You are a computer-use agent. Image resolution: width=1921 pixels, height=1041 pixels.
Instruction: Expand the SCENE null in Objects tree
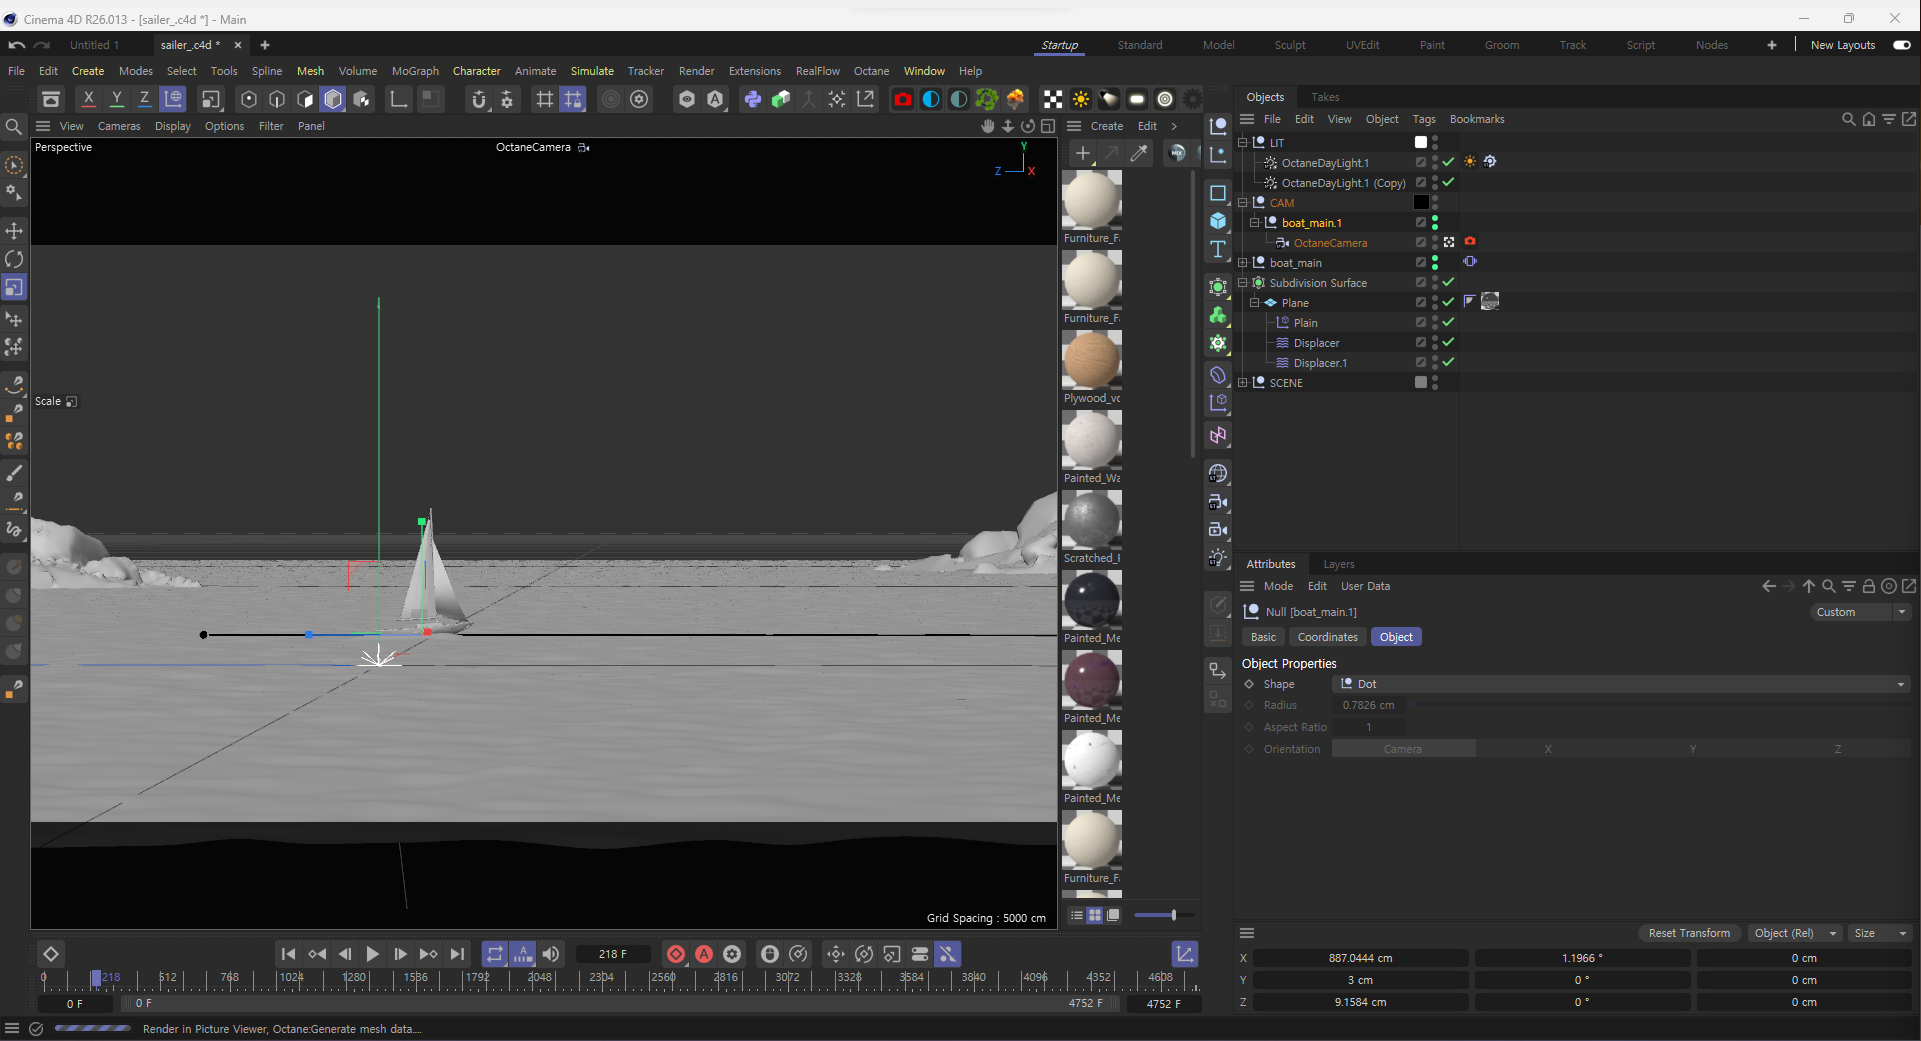[1243, 383]
